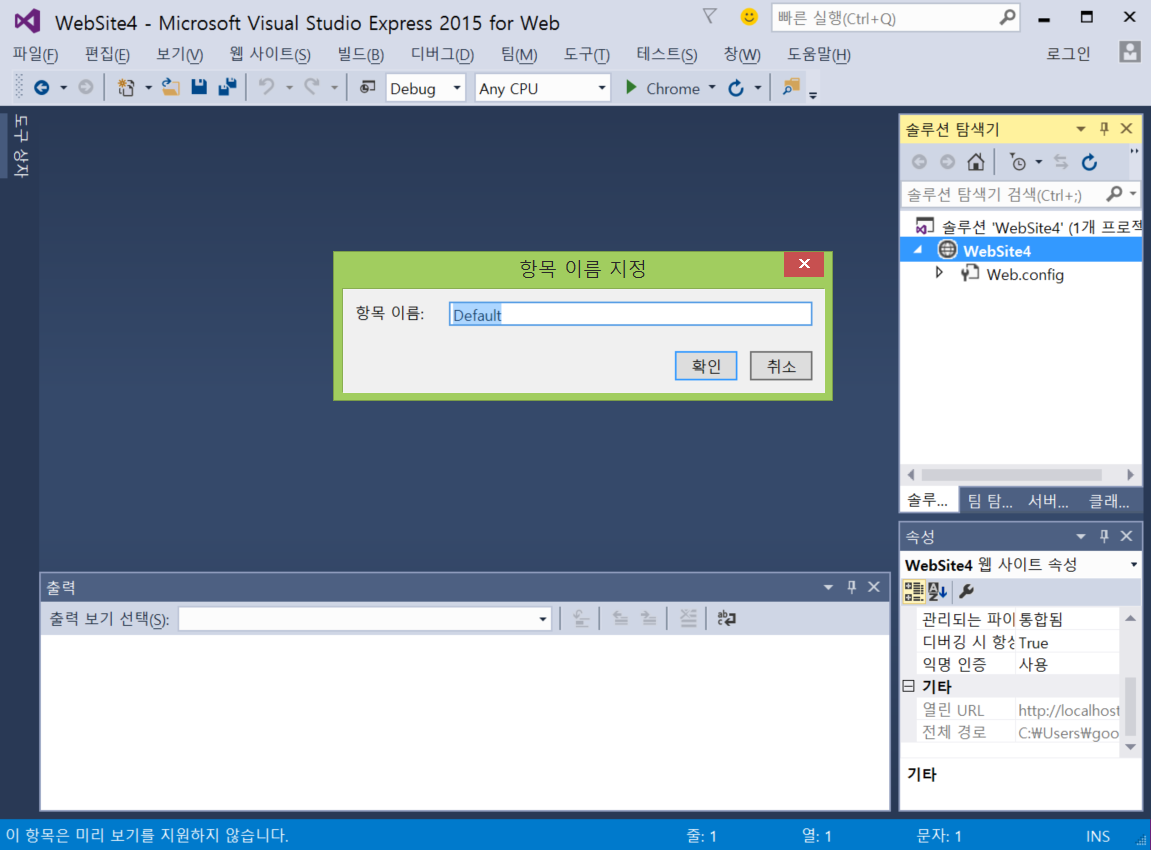Click the Home icon in Solution Explorer
This screenshot has height=850, width=1151.
pyautogui.click(x=976, y=162)
